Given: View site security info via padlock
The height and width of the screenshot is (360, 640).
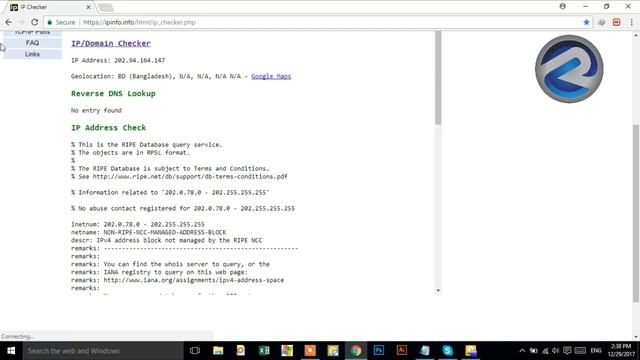Looking at the screenshot, I should pos(50,22).
